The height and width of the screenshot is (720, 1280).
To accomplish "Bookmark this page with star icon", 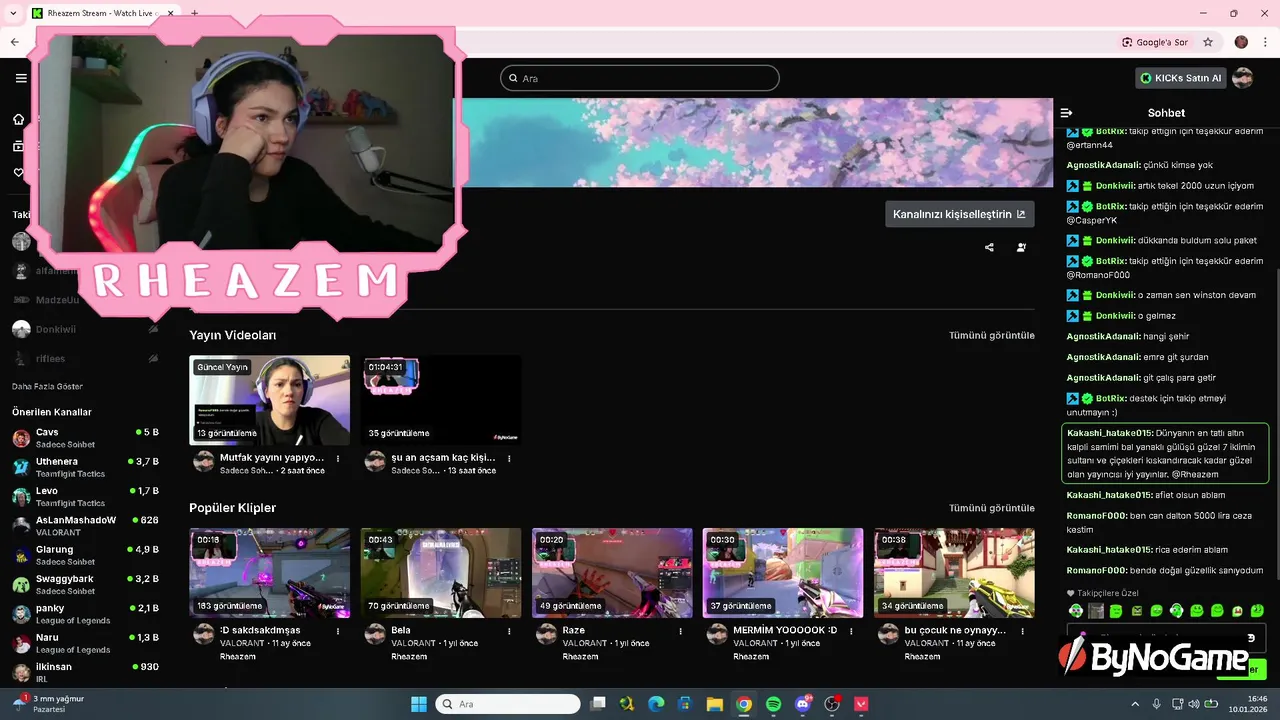I will coord(1208,42).
